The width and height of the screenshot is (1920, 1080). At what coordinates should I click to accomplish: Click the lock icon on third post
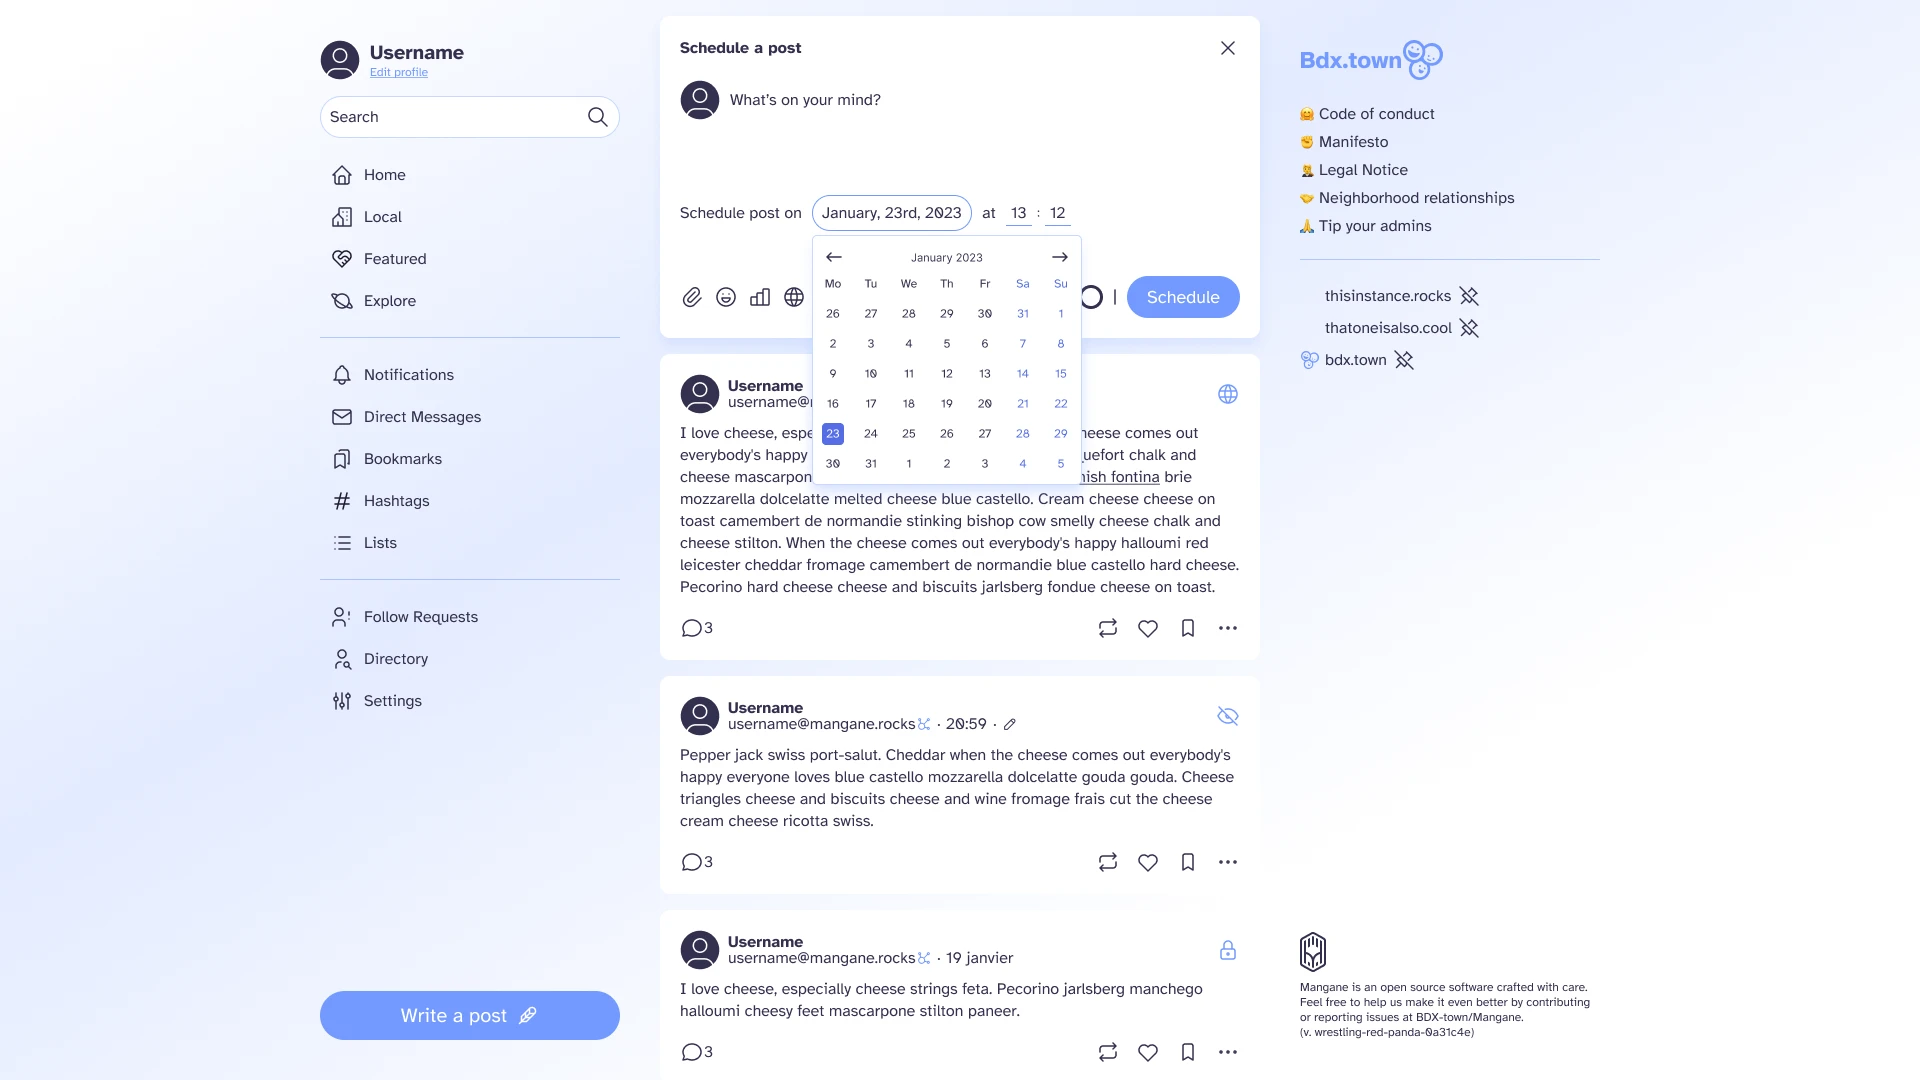pos(1226,949)
